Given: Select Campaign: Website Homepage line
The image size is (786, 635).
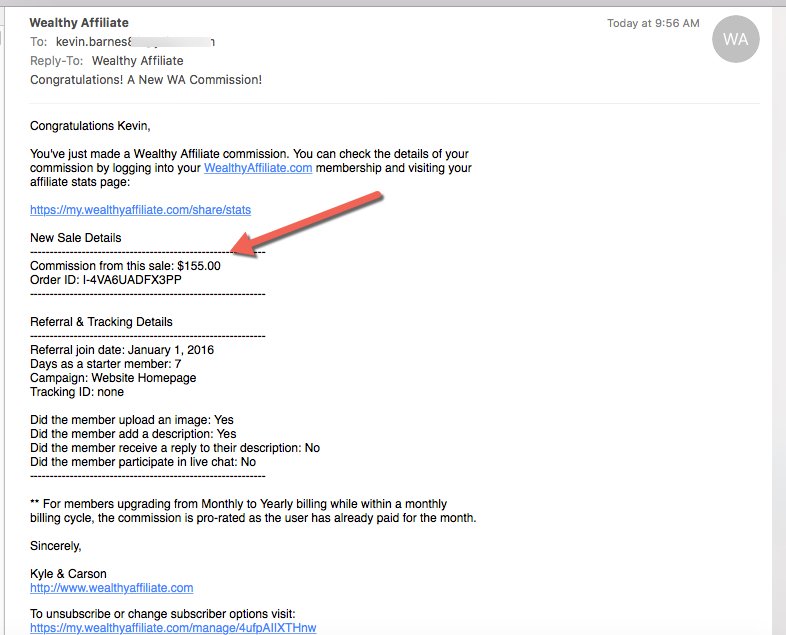Looking at the screenshot, I should pyautogui.click(x=113, y=378).
